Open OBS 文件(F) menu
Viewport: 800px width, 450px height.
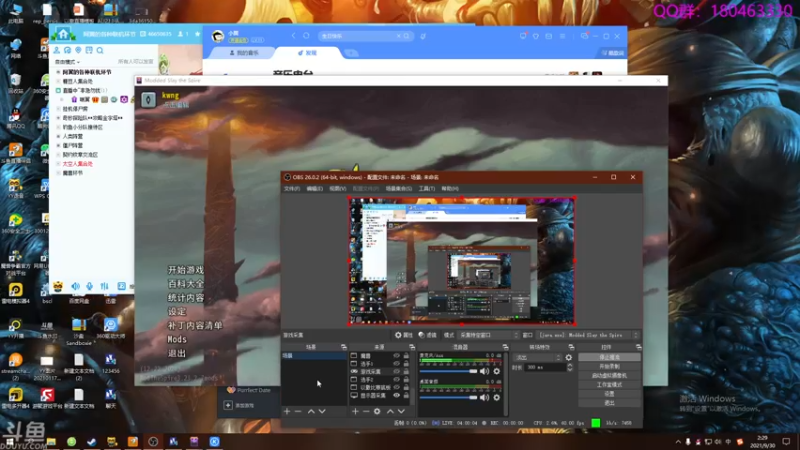[292, 189]
